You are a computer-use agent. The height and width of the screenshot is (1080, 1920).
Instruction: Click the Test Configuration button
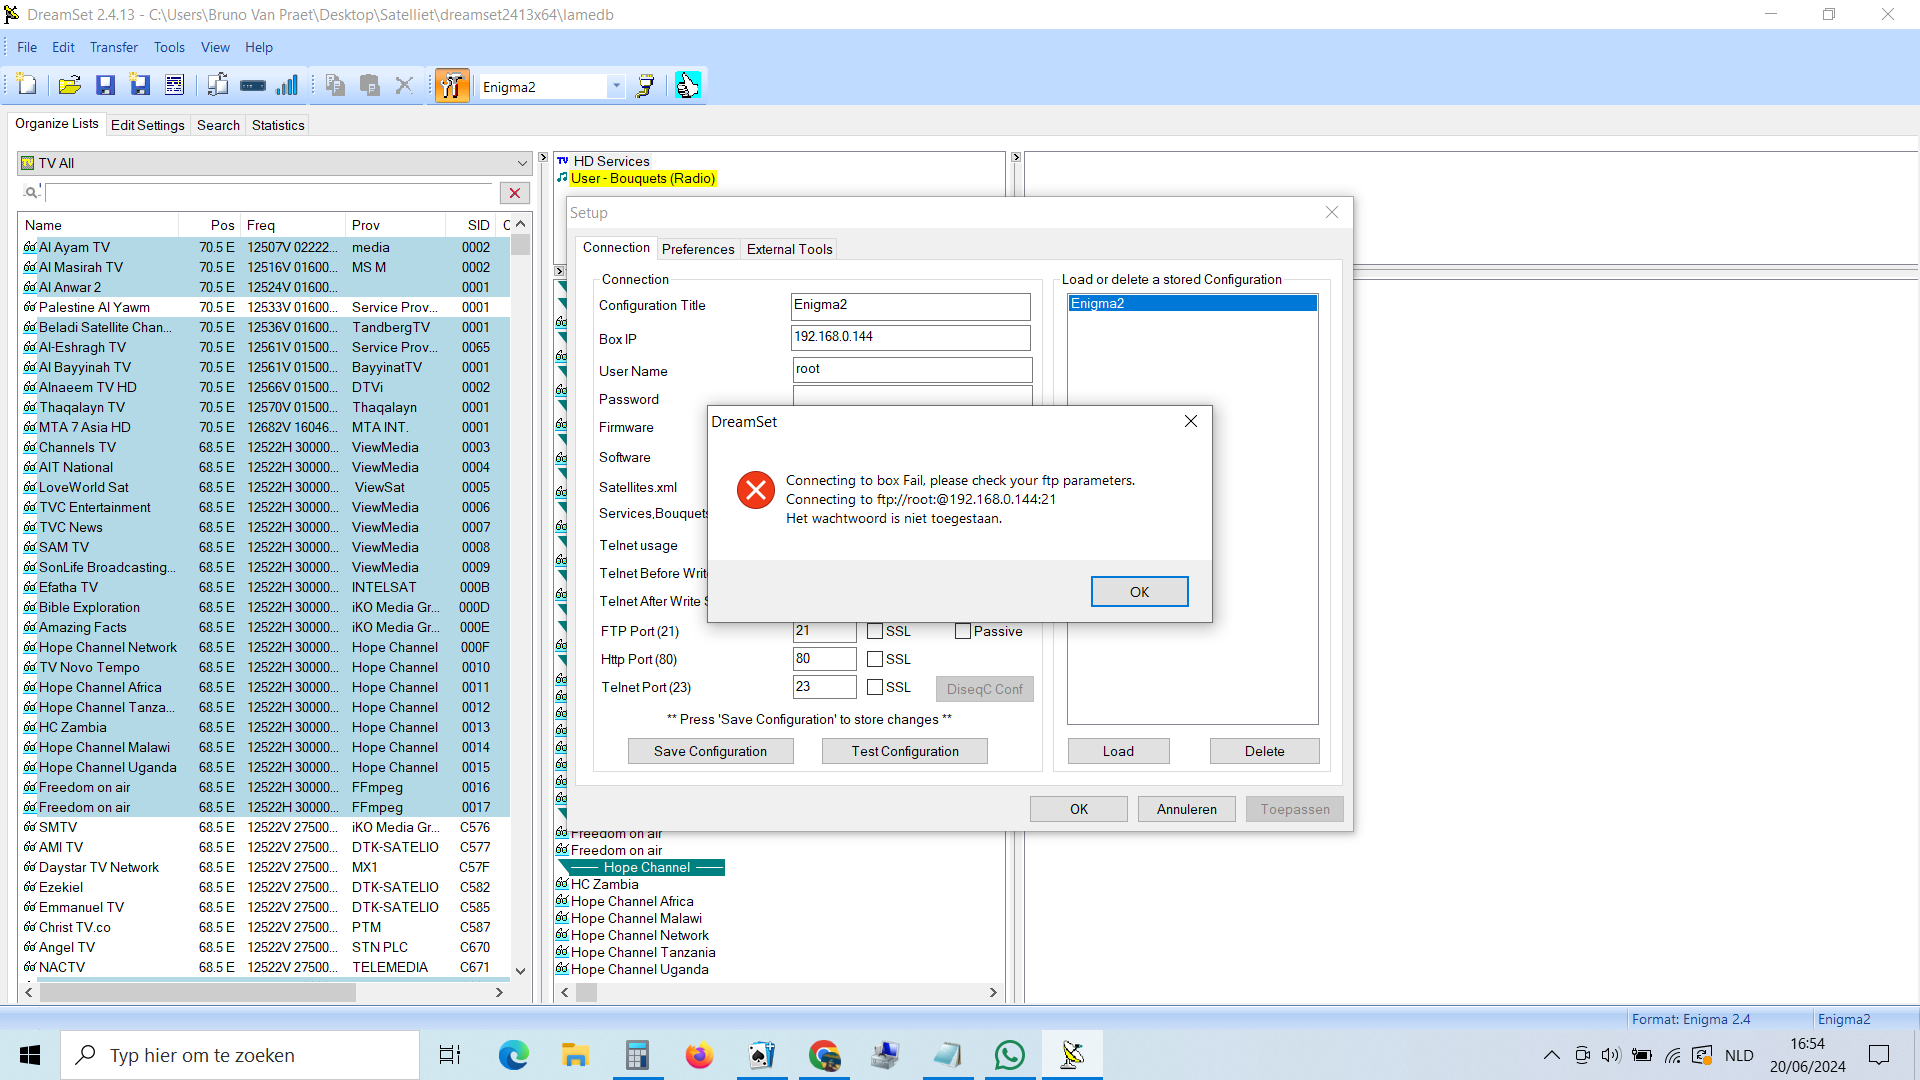coord(904,751)
